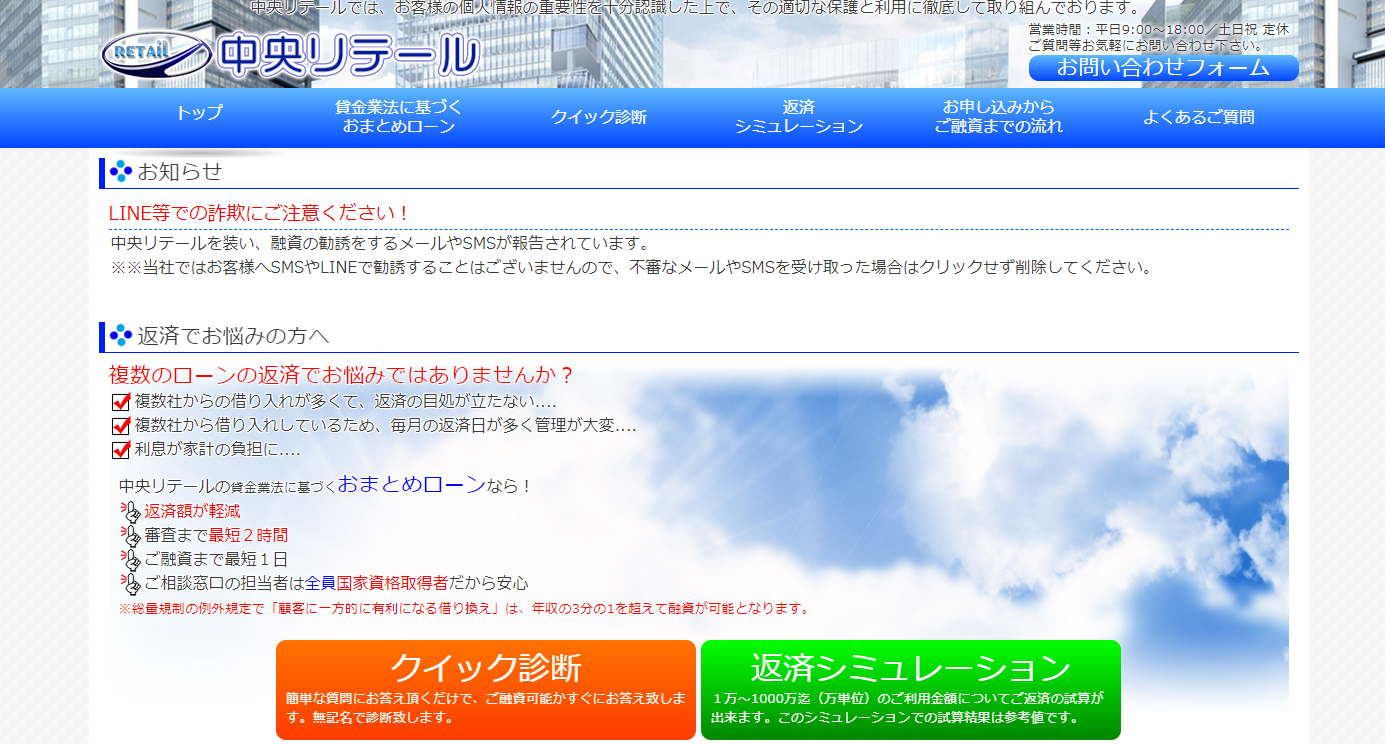
Task: Click the お知らせ section heading
Action: coord(179,171)
